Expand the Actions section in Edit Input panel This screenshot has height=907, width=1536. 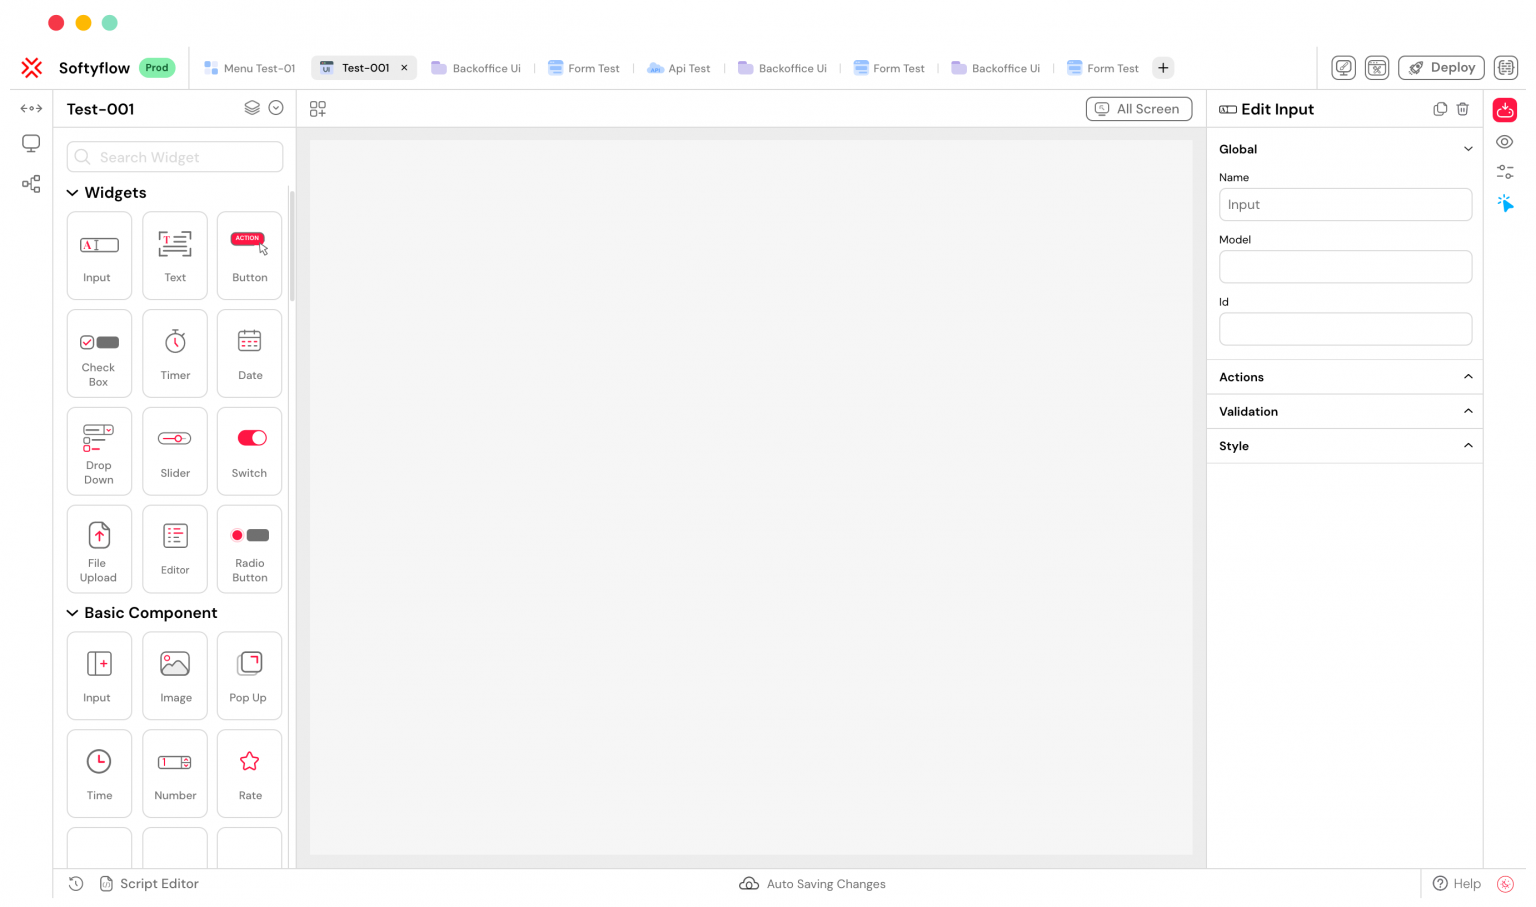(1468, 377)
